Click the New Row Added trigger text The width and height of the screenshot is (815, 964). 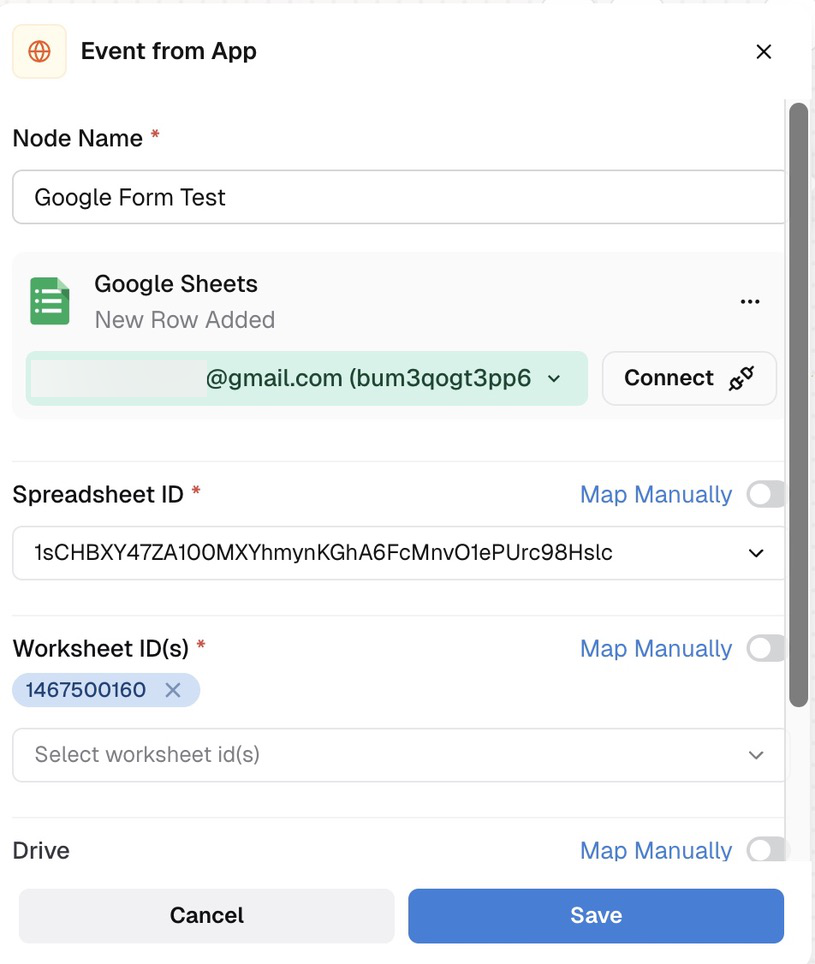pos(184,320)
